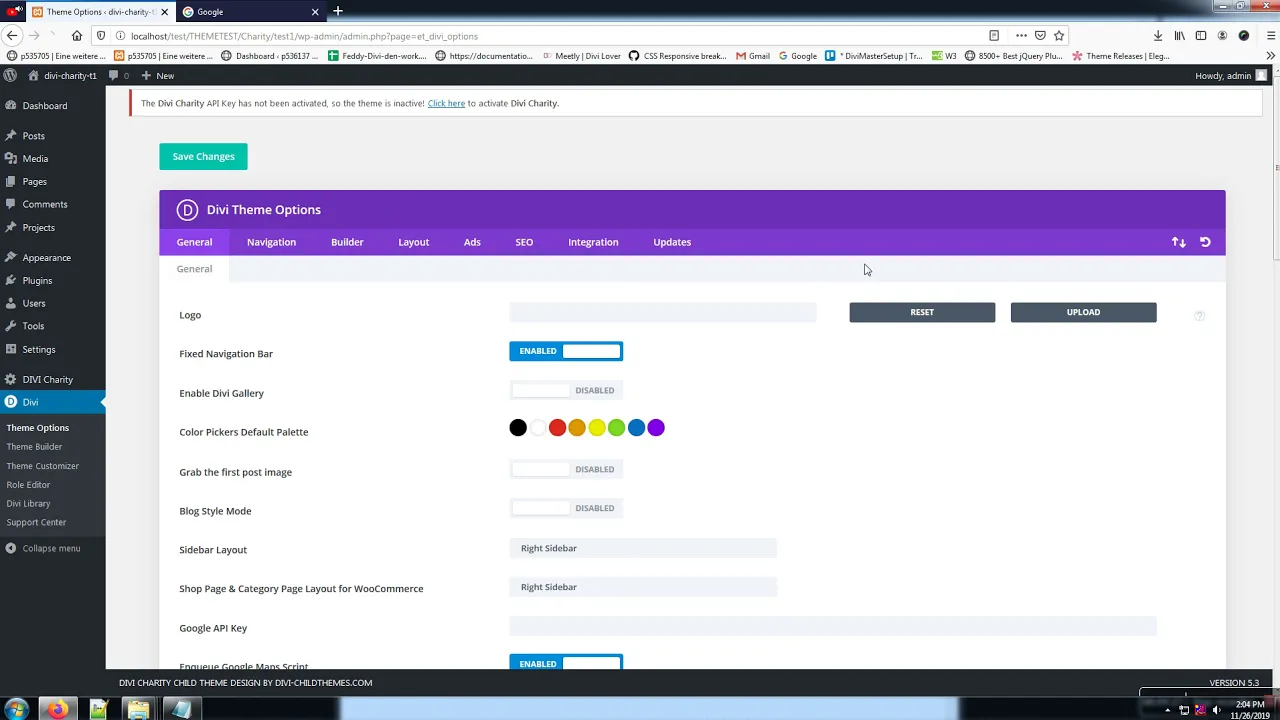Click browser address bar URL
The image size is (1280, 720).
(x=304, y=36)
